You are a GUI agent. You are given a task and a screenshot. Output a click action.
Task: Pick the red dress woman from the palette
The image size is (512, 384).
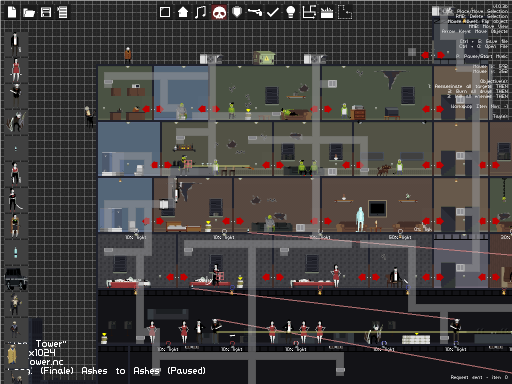[16, 70]
